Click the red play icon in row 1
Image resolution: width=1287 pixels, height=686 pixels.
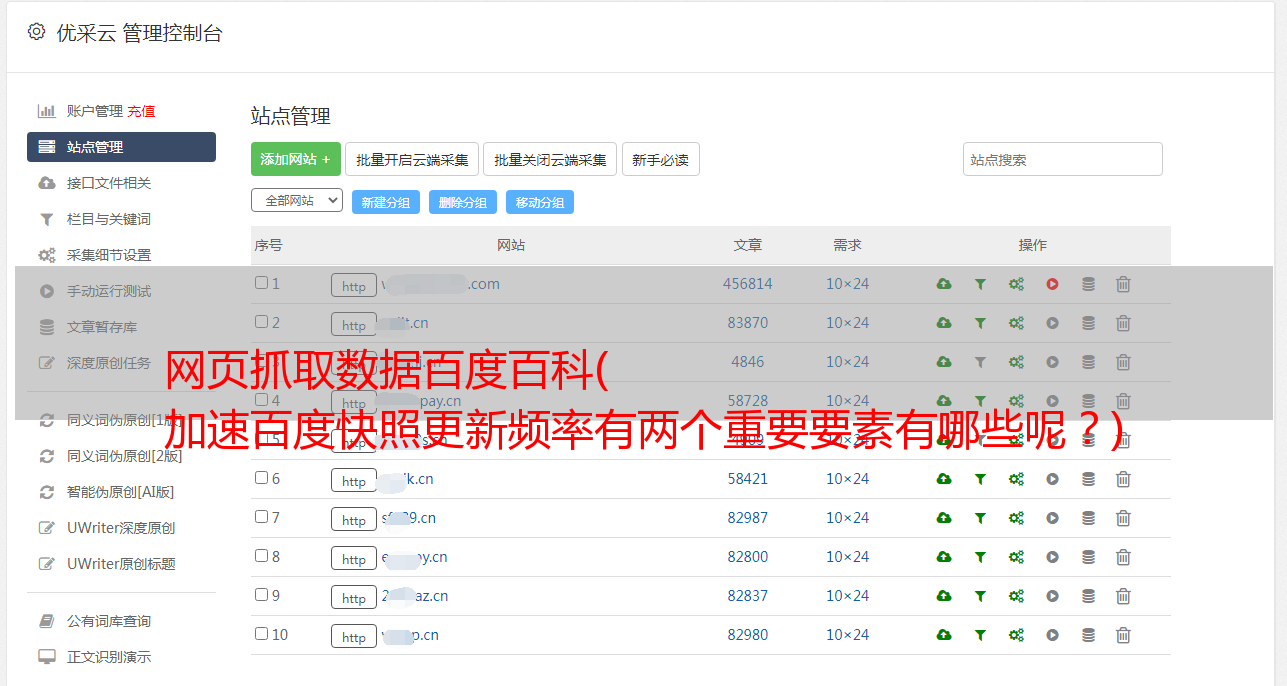(x=1052, y=284)
